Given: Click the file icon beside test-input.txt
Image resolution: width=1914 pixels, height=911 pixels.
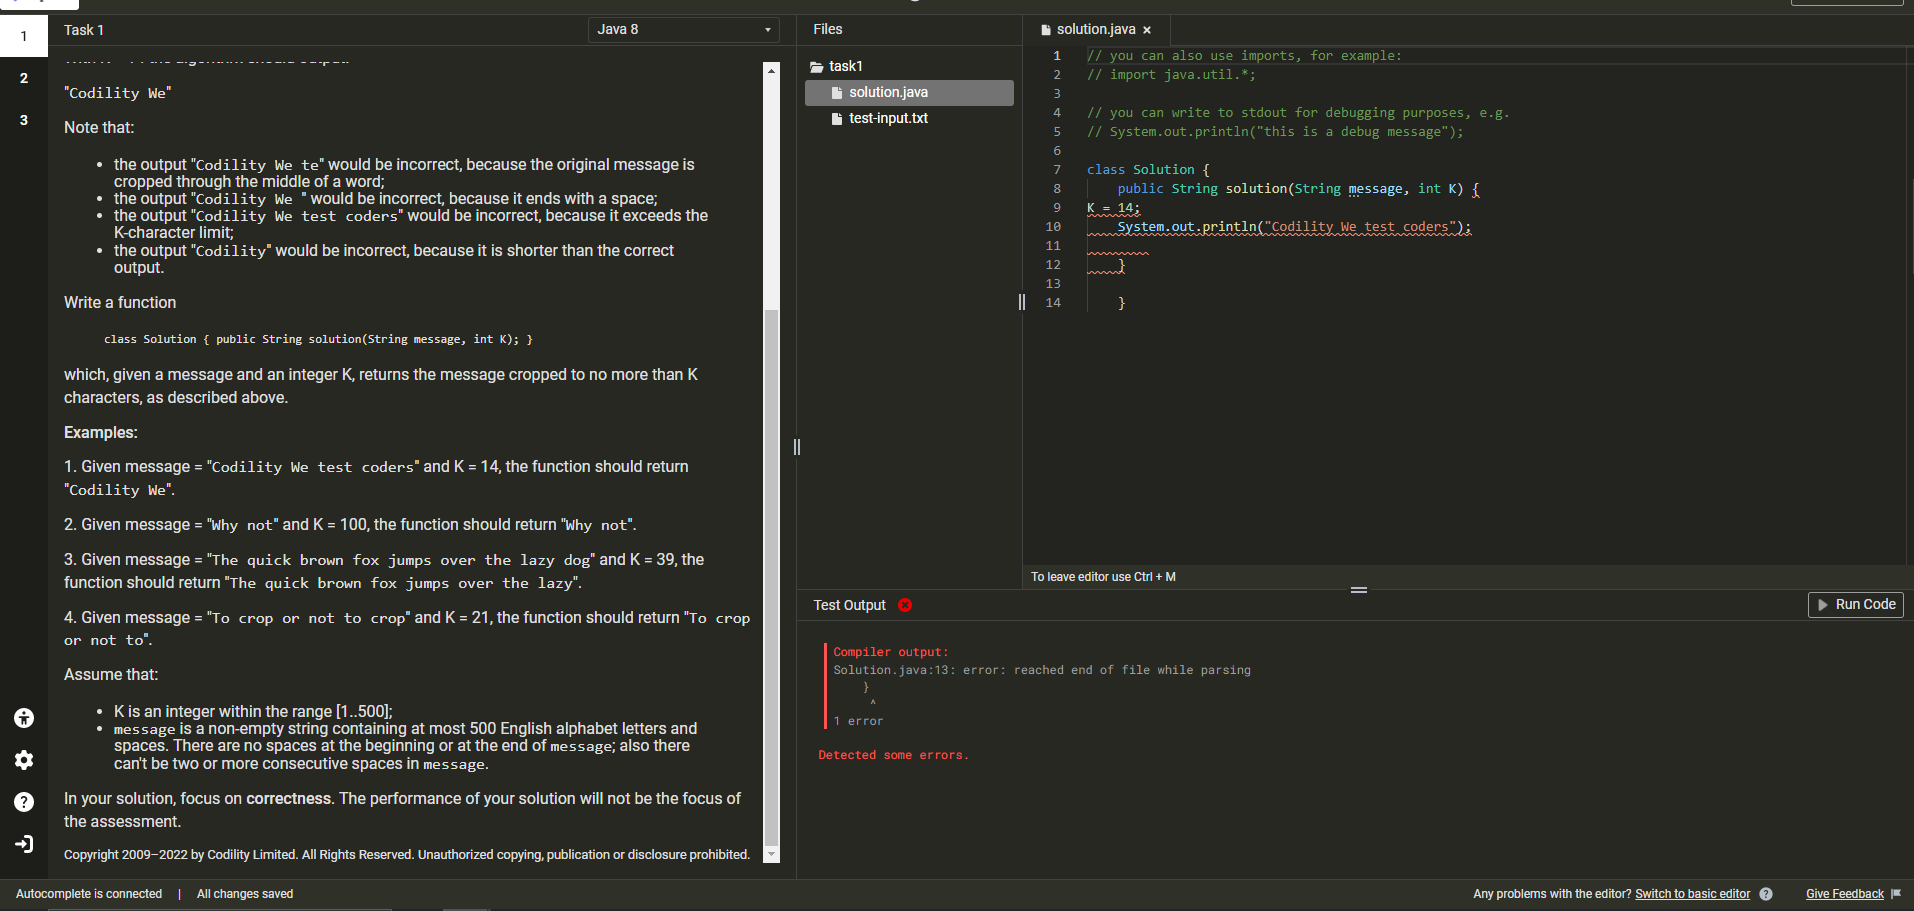Looking at the screenshot, I should 837,119.
